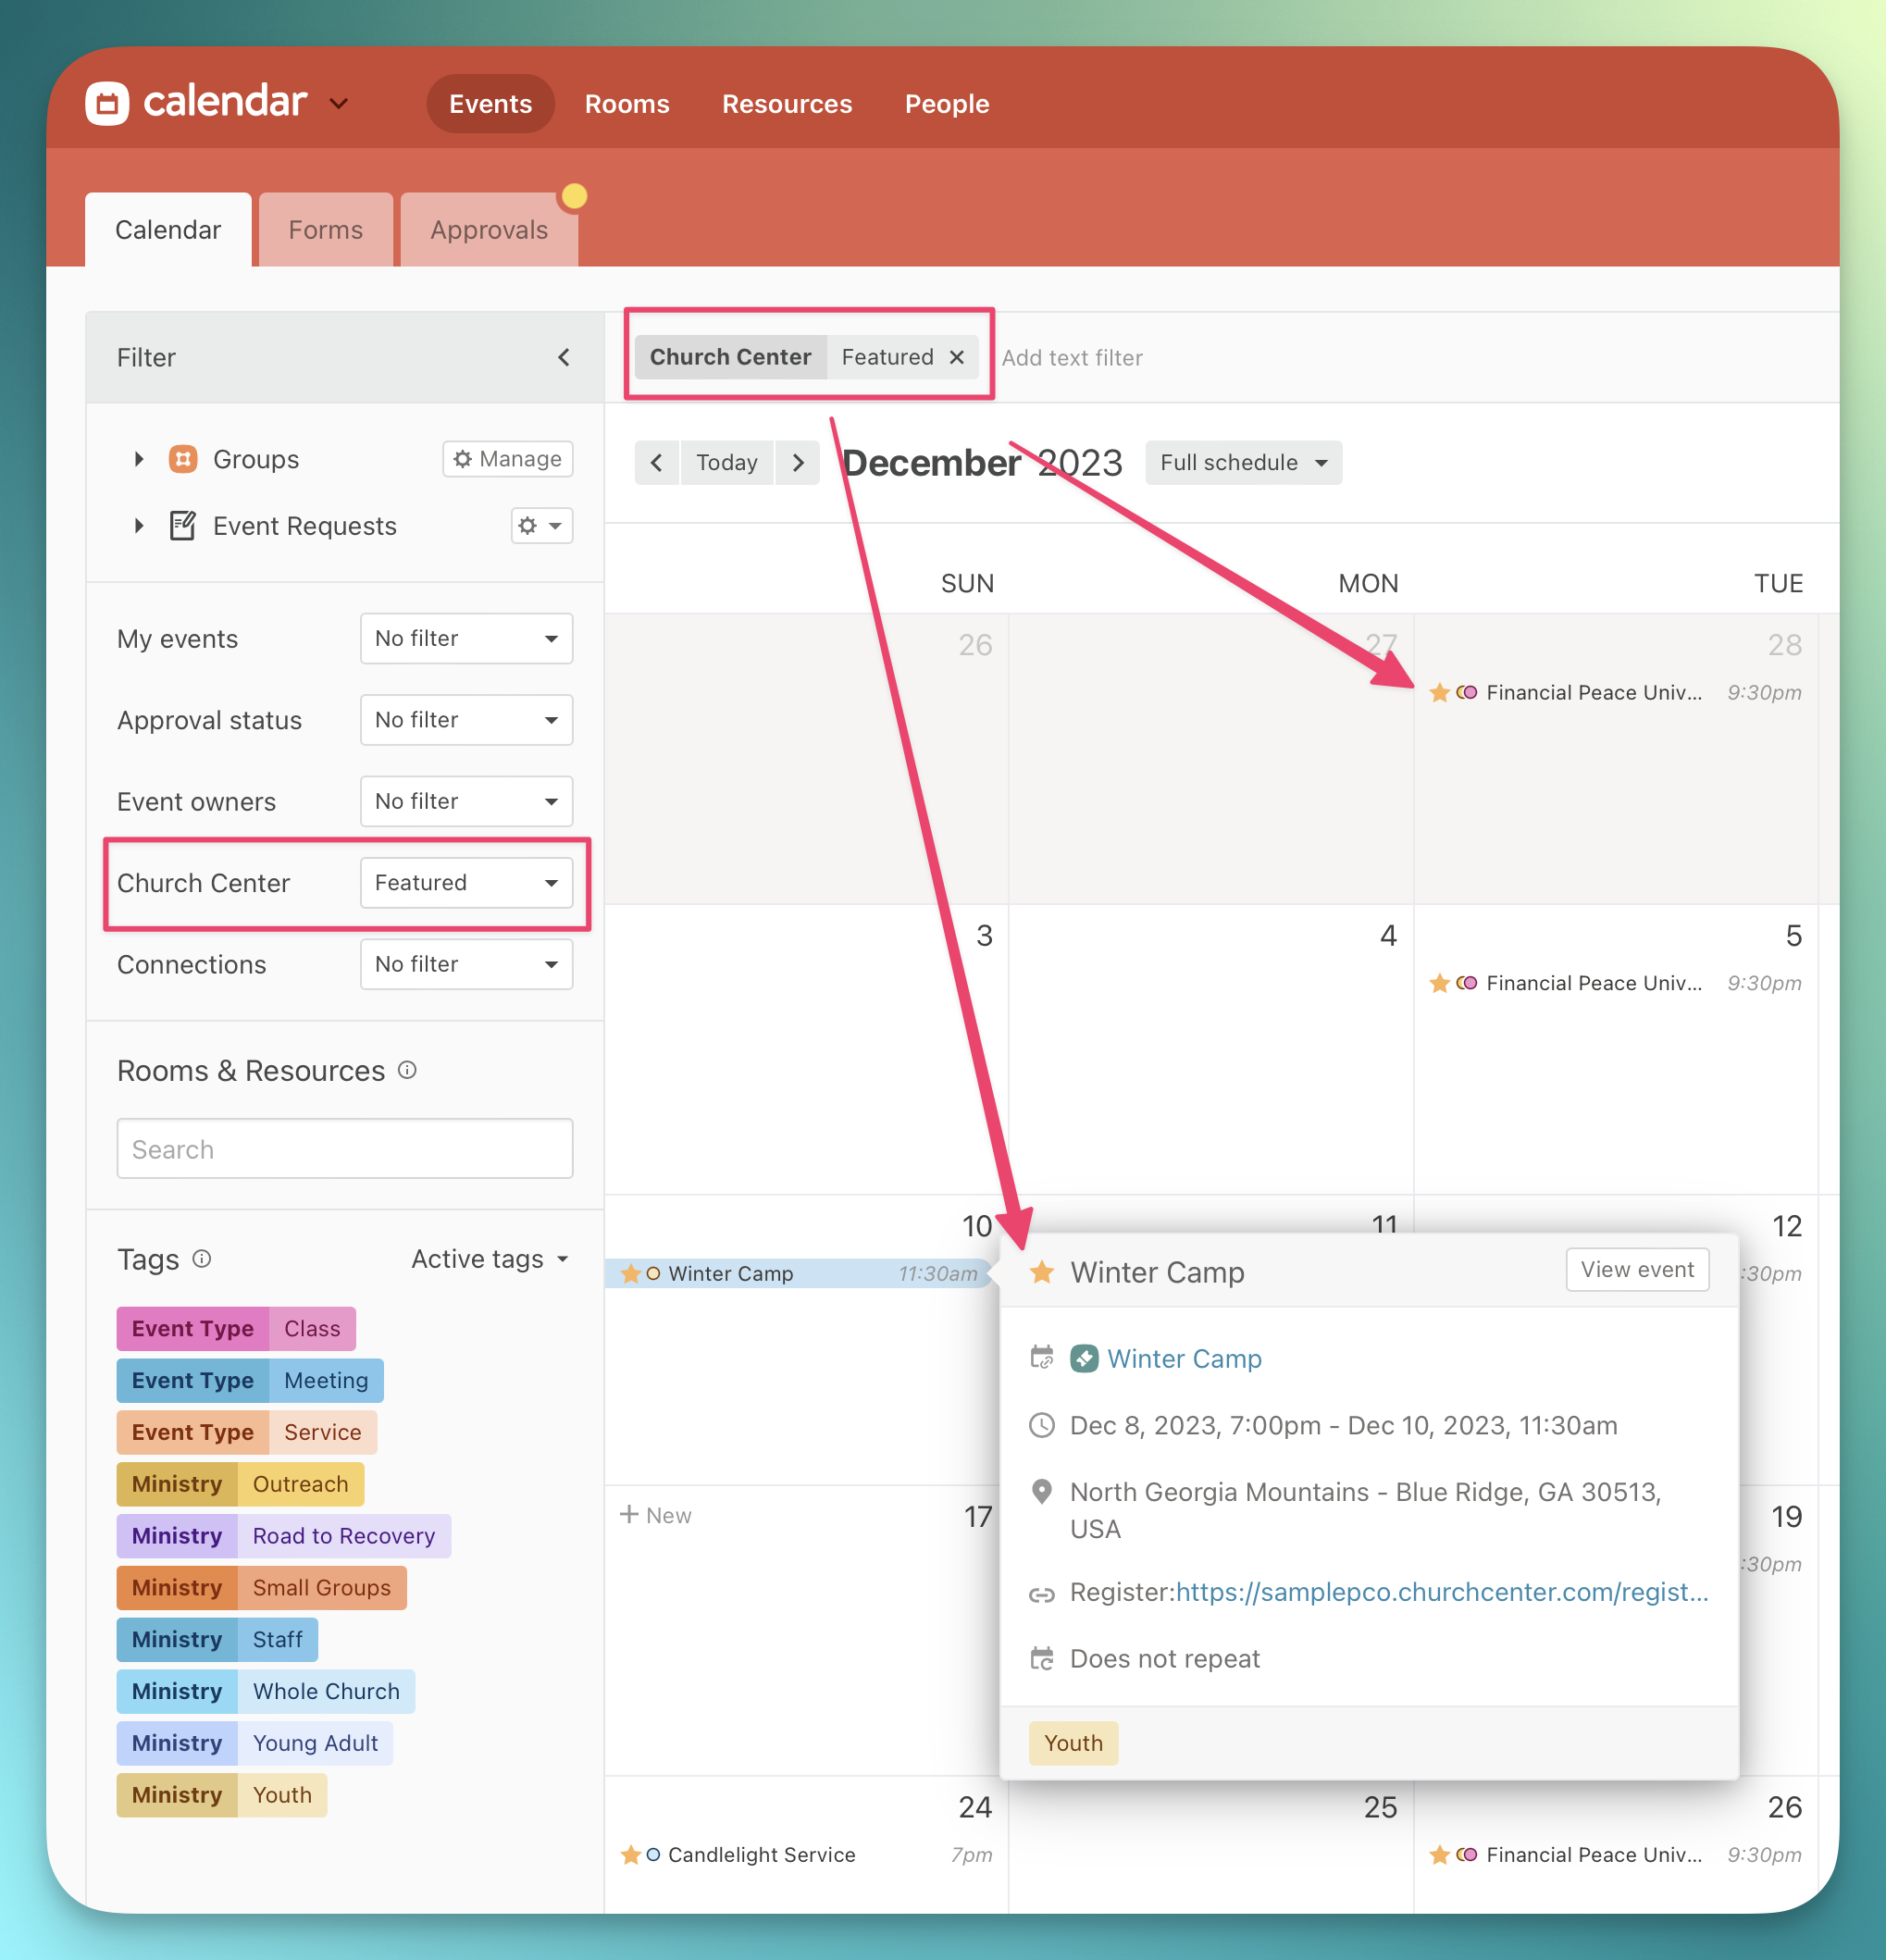Click the Rooms & Resources info icon
Viewport: 1886px width, 1960px height.
point(407,1070)
